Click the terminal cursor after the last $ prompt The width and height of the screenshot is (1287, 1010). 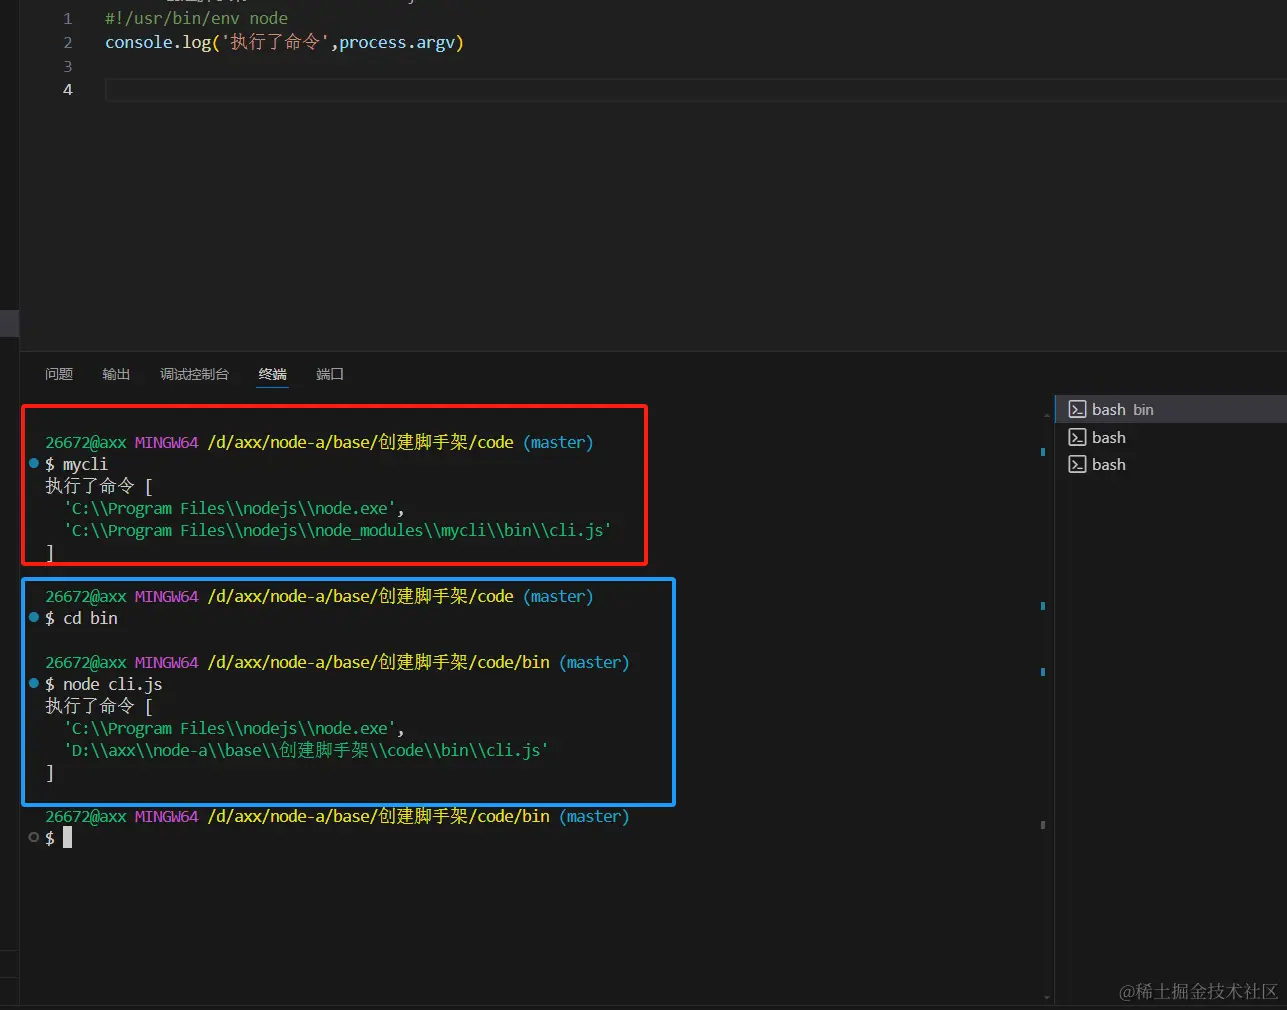coord(68,838)
